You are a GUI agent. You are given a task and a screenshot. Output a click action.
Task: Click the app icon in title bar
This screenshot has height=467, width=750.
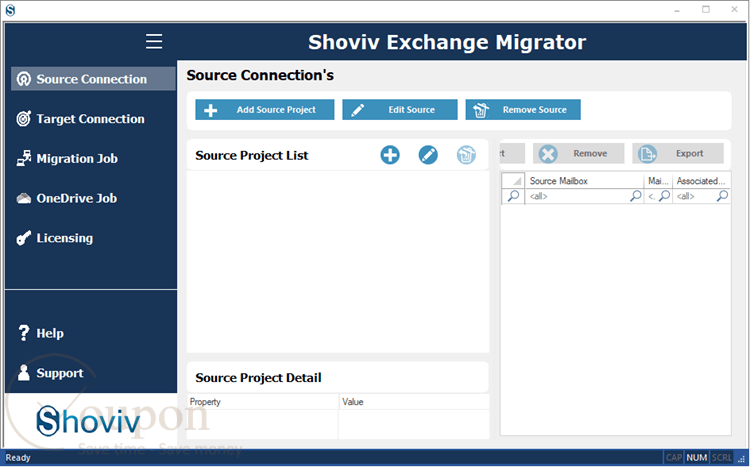tap(10, 10)
